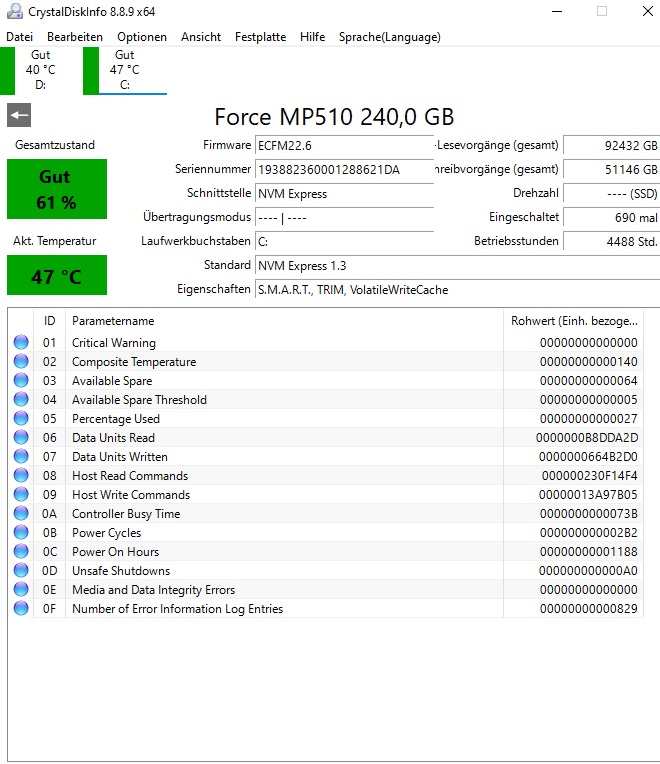Select the Unsafe Shutdowns parameter name
660x764 pixels.
point(121,571)
